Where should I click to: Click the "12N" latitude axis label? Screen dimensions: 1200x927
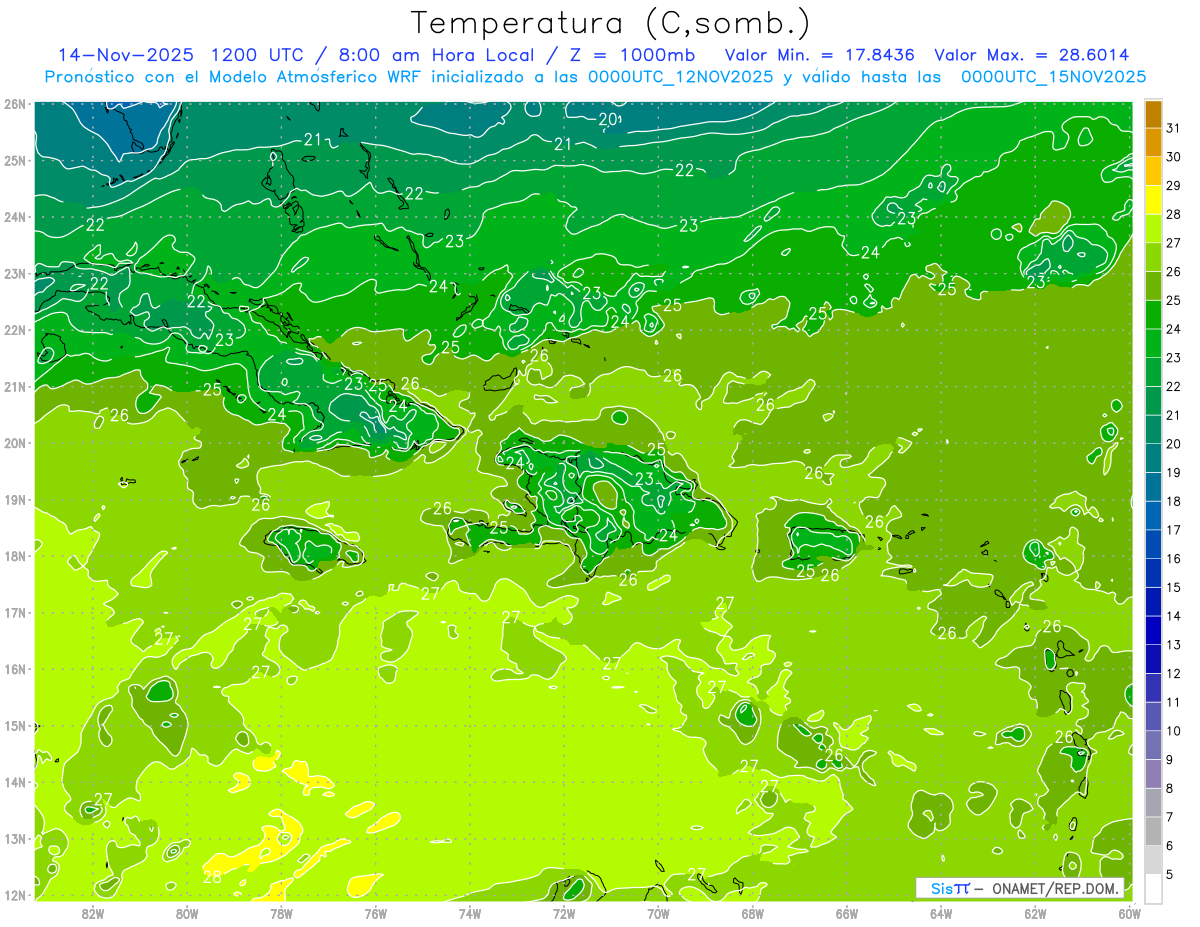tap(15, 895)
